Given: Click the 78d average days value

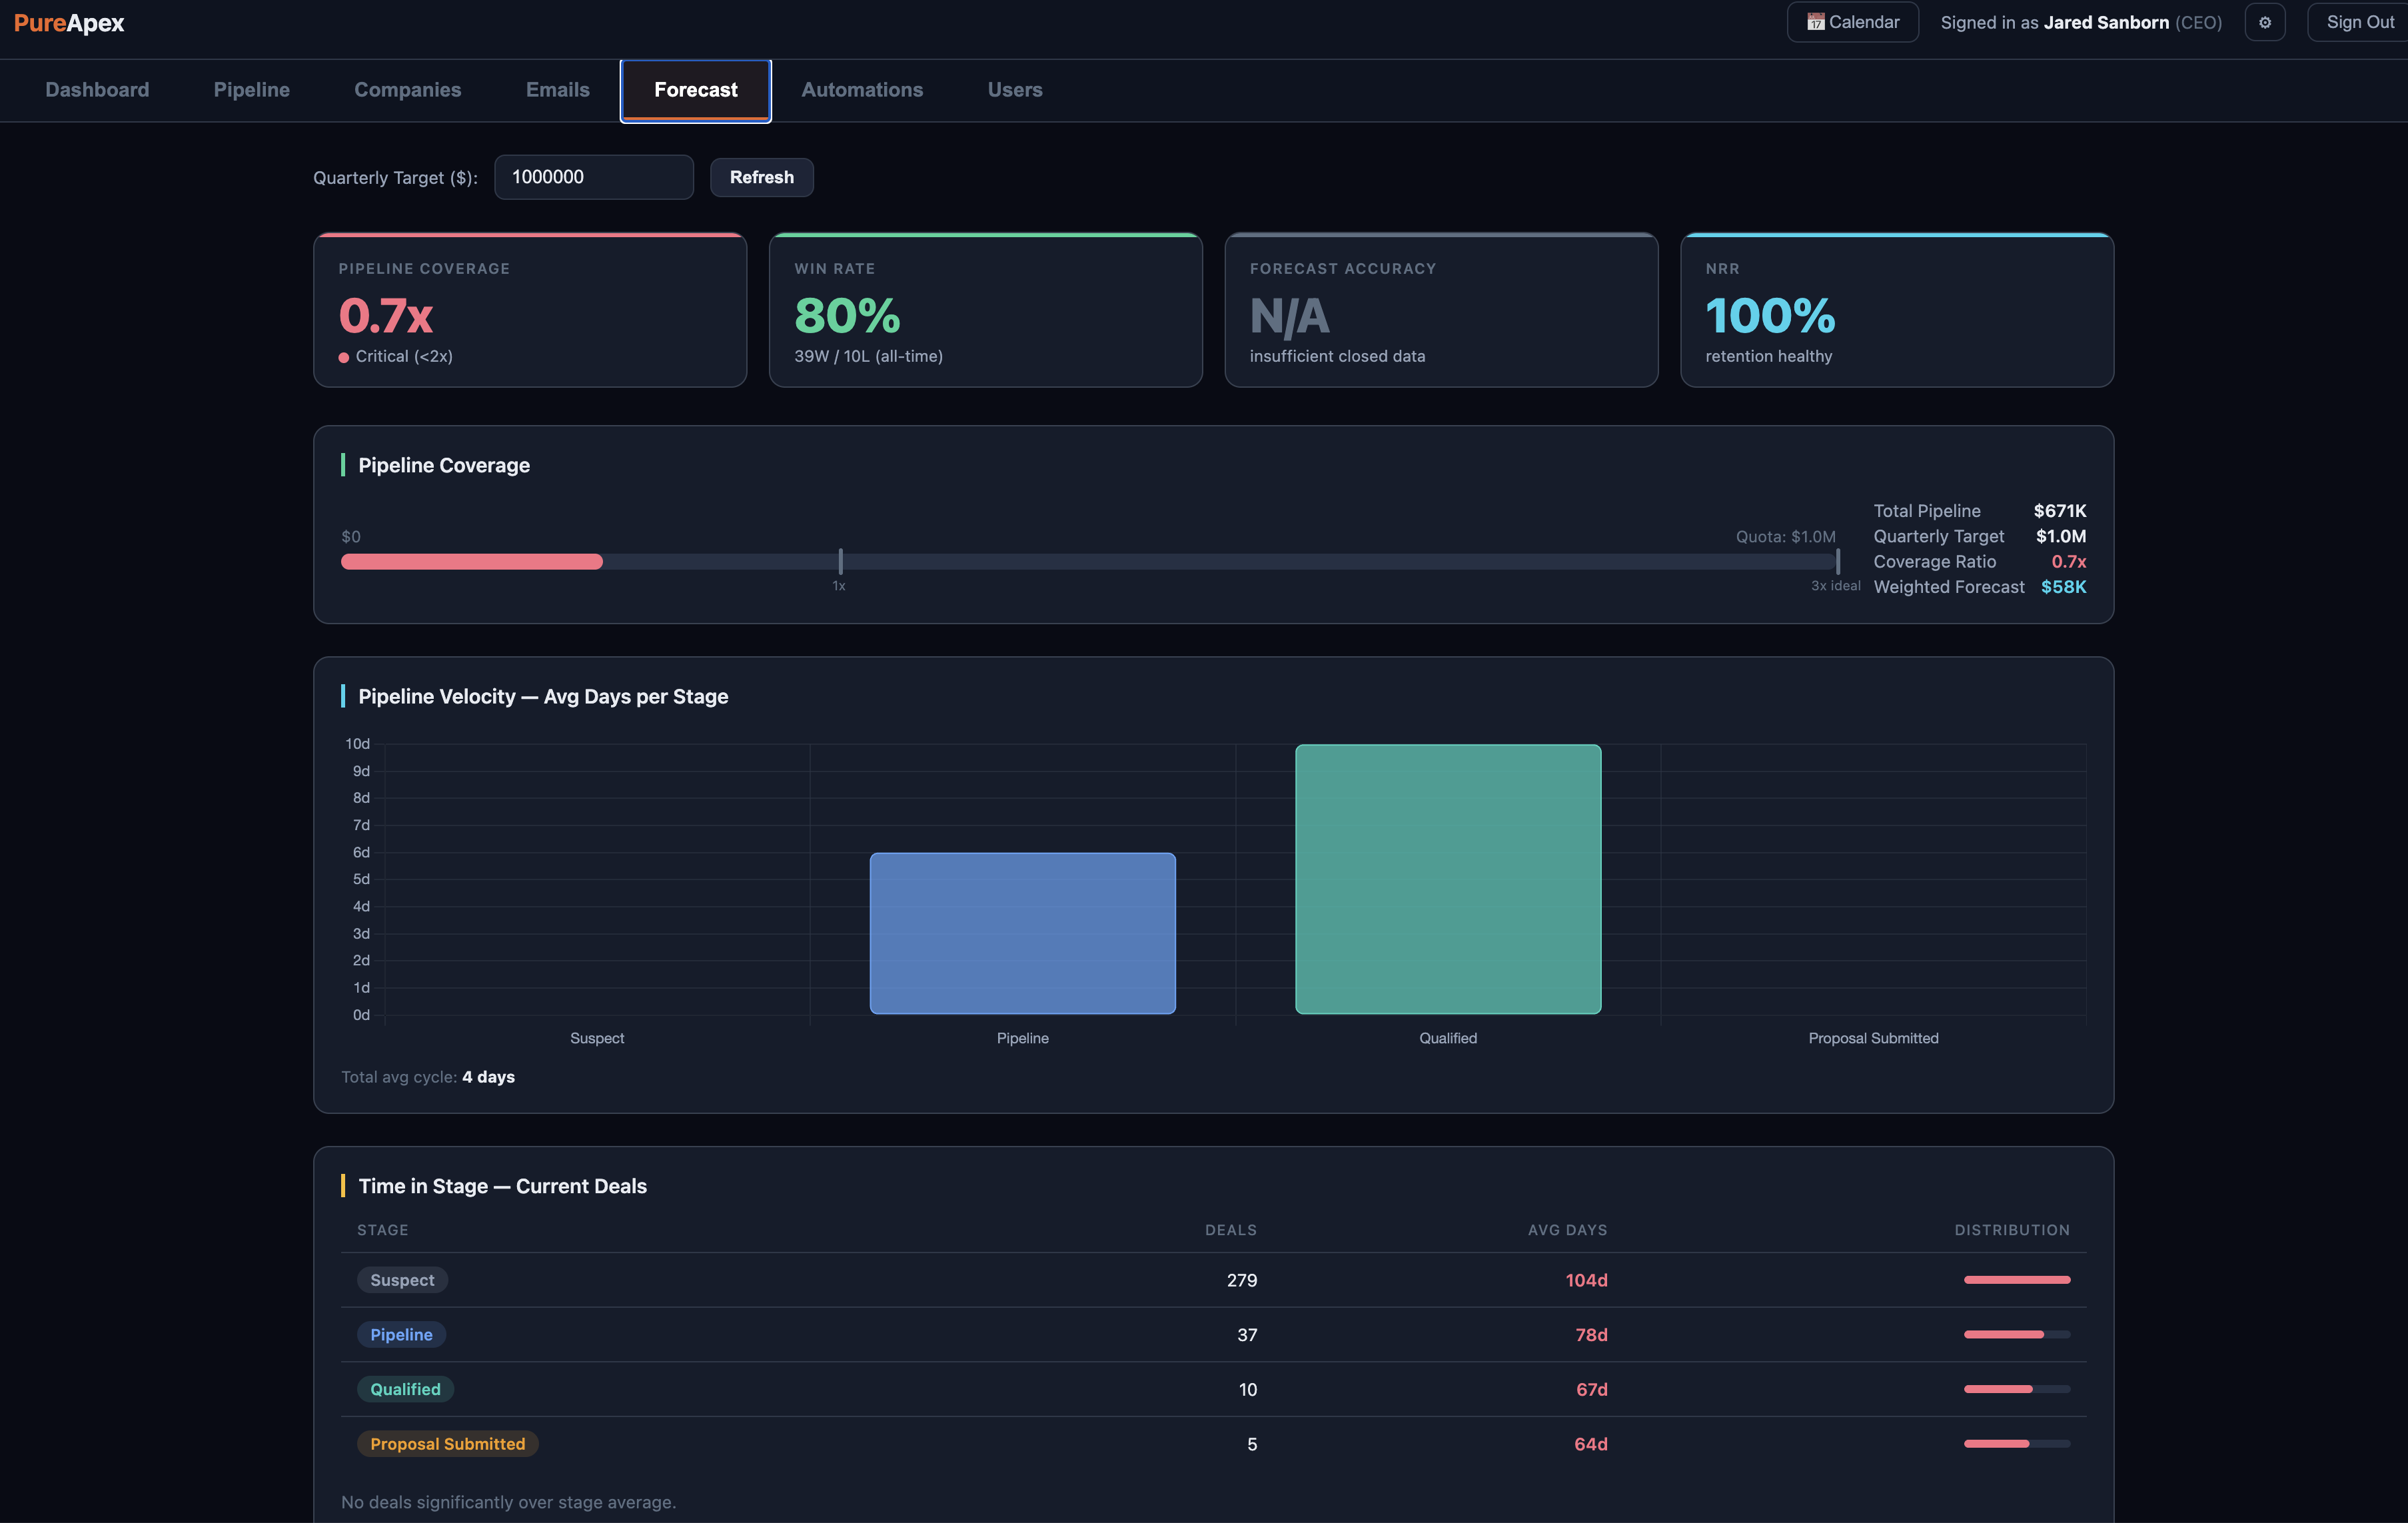Looking at the screenshot, I should click(x=1591, y=1334).
